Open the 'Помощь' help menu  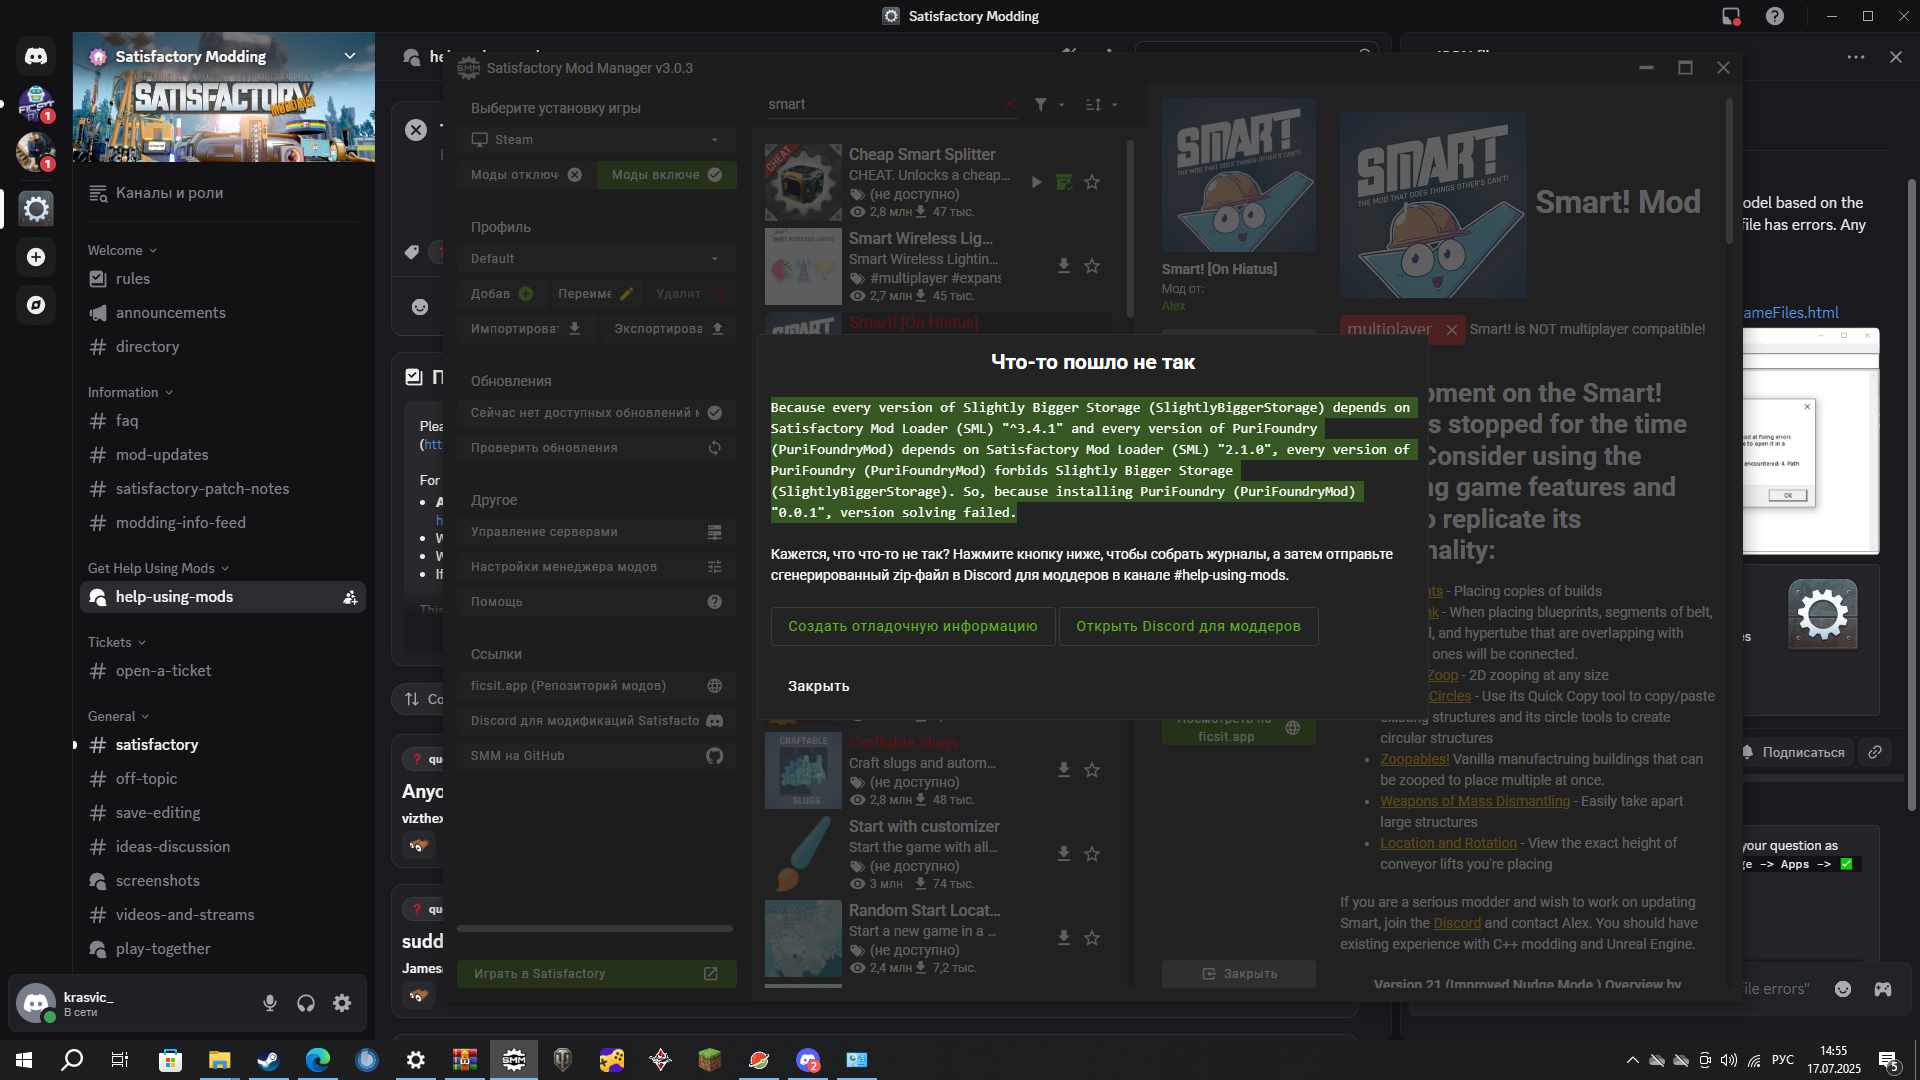click(x=597, y=602)
